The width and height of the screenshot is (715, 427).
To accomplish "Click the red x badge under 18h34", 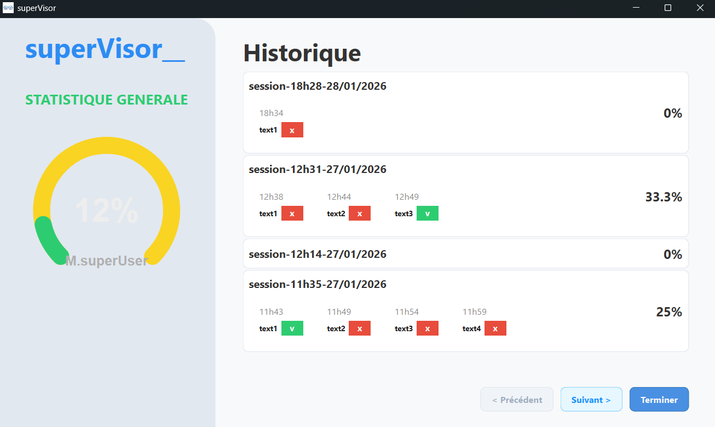I will coord(292,130).
